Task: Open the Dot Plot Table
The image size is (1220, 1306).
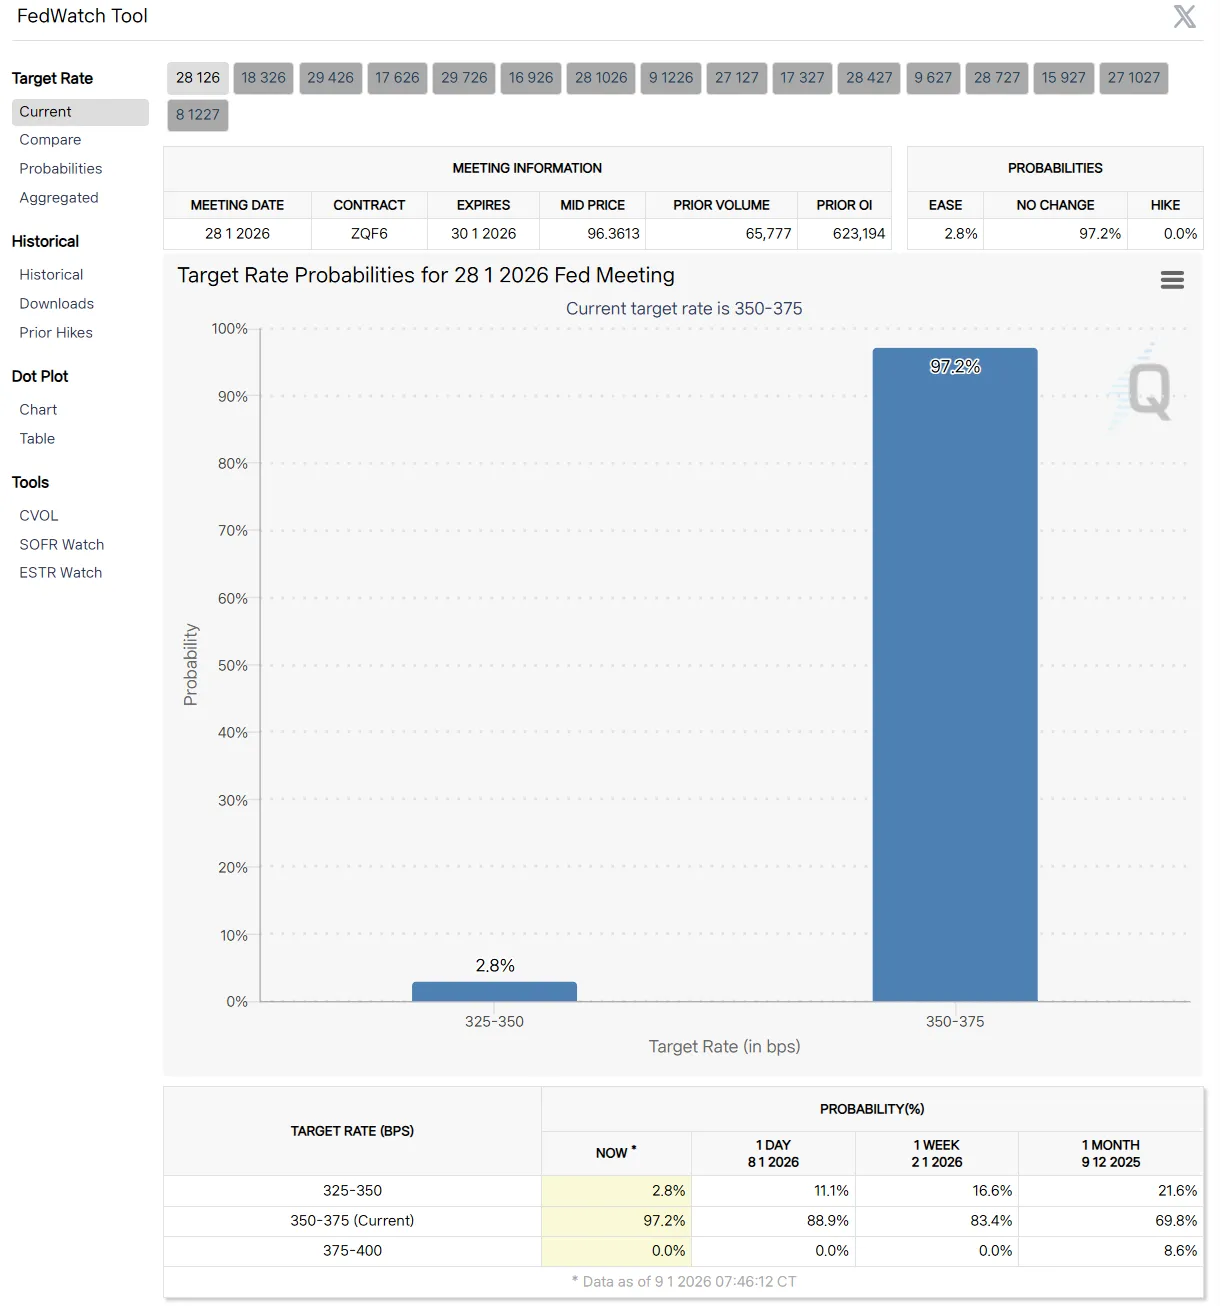Action: pos(37,439)
